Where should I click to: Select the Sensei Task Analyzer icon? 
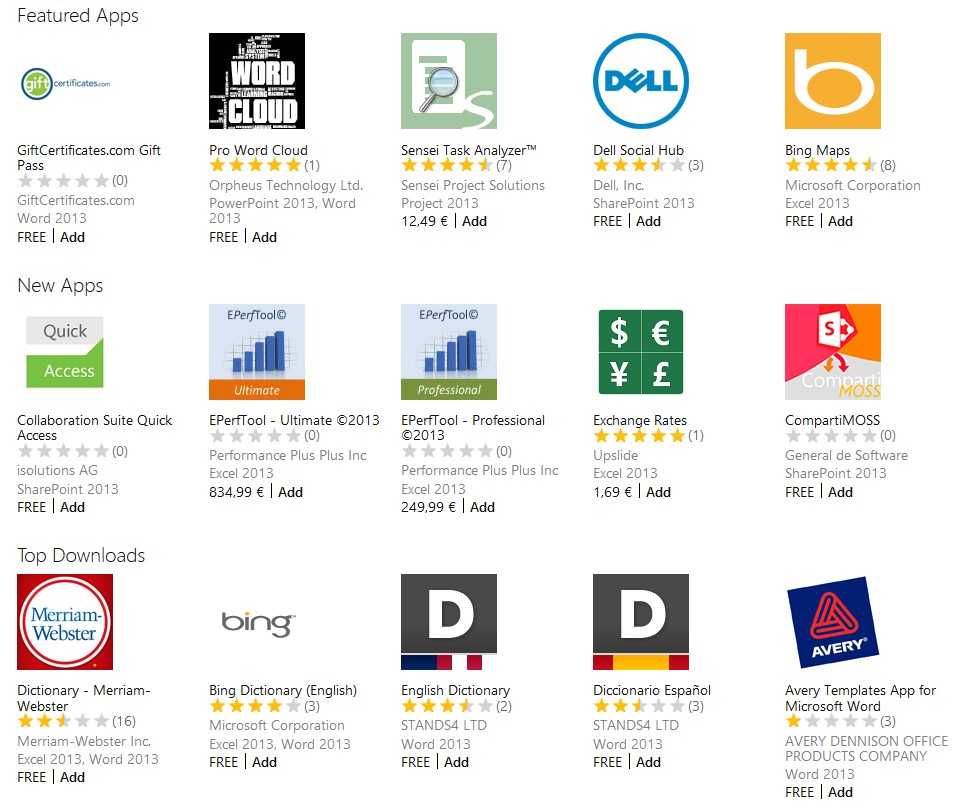[x=449, y=81]
